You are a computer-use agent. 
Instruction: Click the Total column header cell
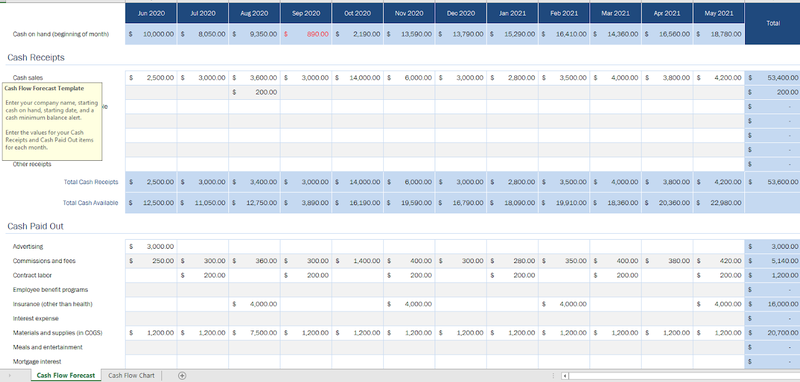772,24
